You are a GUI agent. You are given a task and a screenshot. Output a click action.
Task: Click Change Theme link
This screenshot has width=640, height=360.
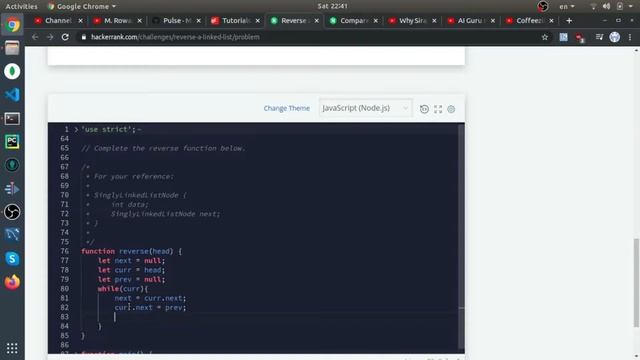[x=287, y=108]
